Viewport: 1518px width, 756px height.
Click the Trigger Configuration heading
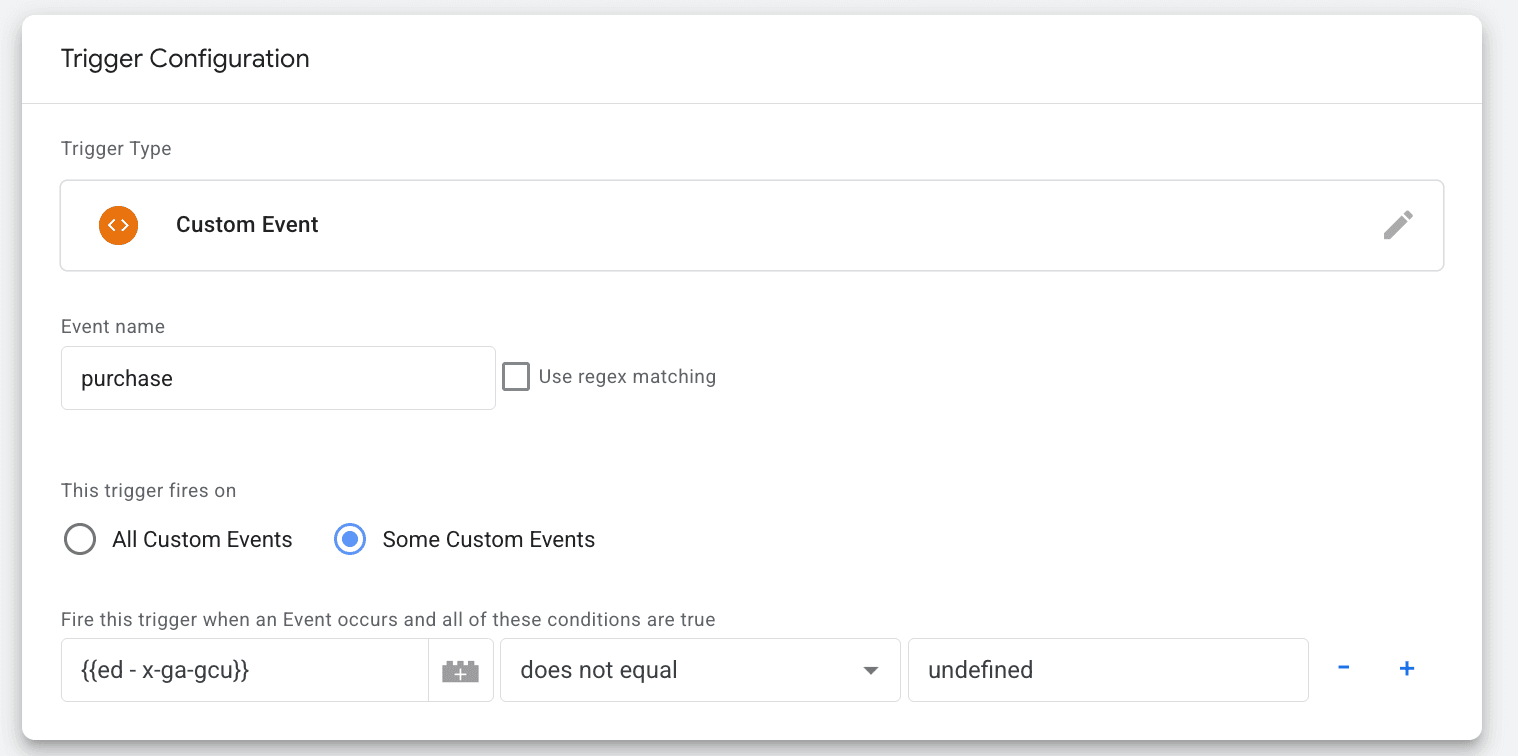click(x=185, y=59)
